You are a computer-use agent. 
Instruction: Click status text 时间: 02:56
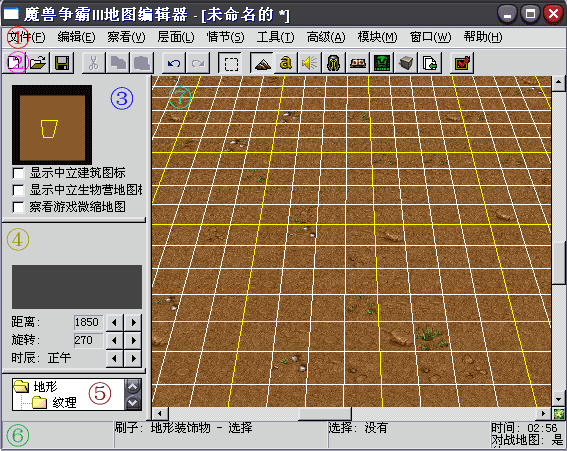click(524, 428)
